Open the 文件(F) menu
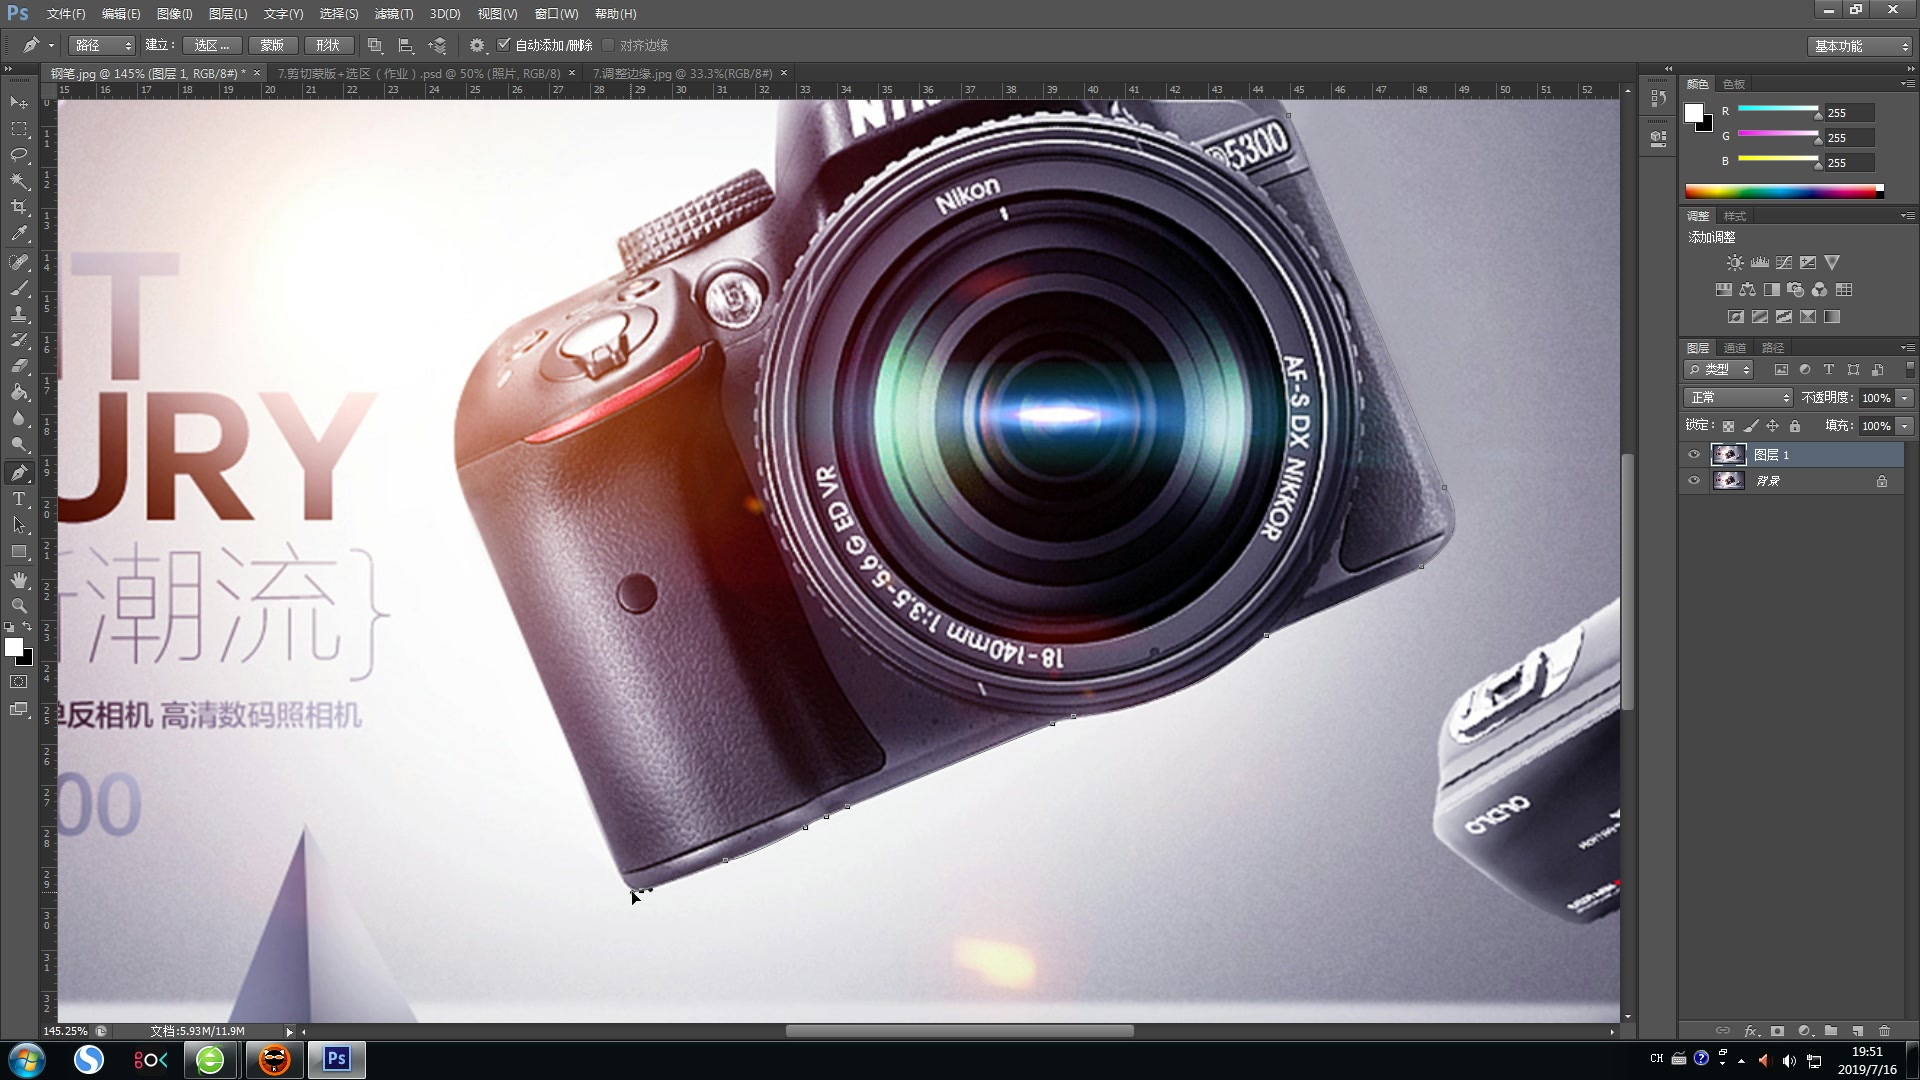The height and width of the screenshot is (1080, 1920). (x=66, y=14)
